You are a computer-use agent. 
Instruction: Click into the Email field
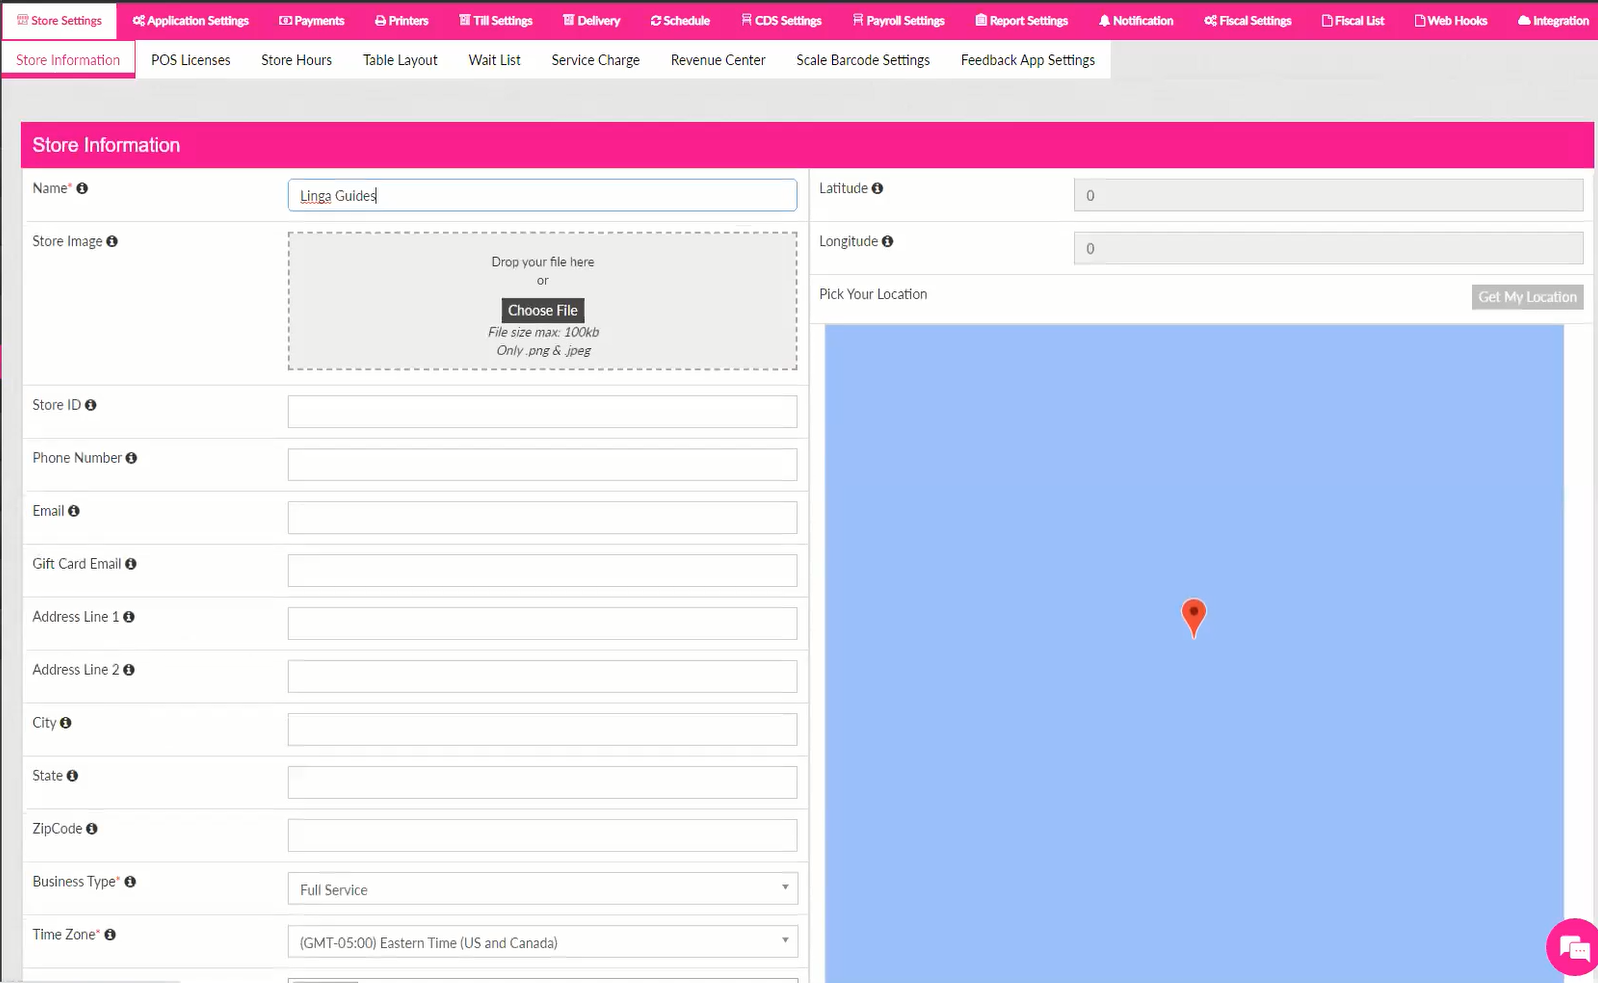pyautogui.click(x=543, y=517)
